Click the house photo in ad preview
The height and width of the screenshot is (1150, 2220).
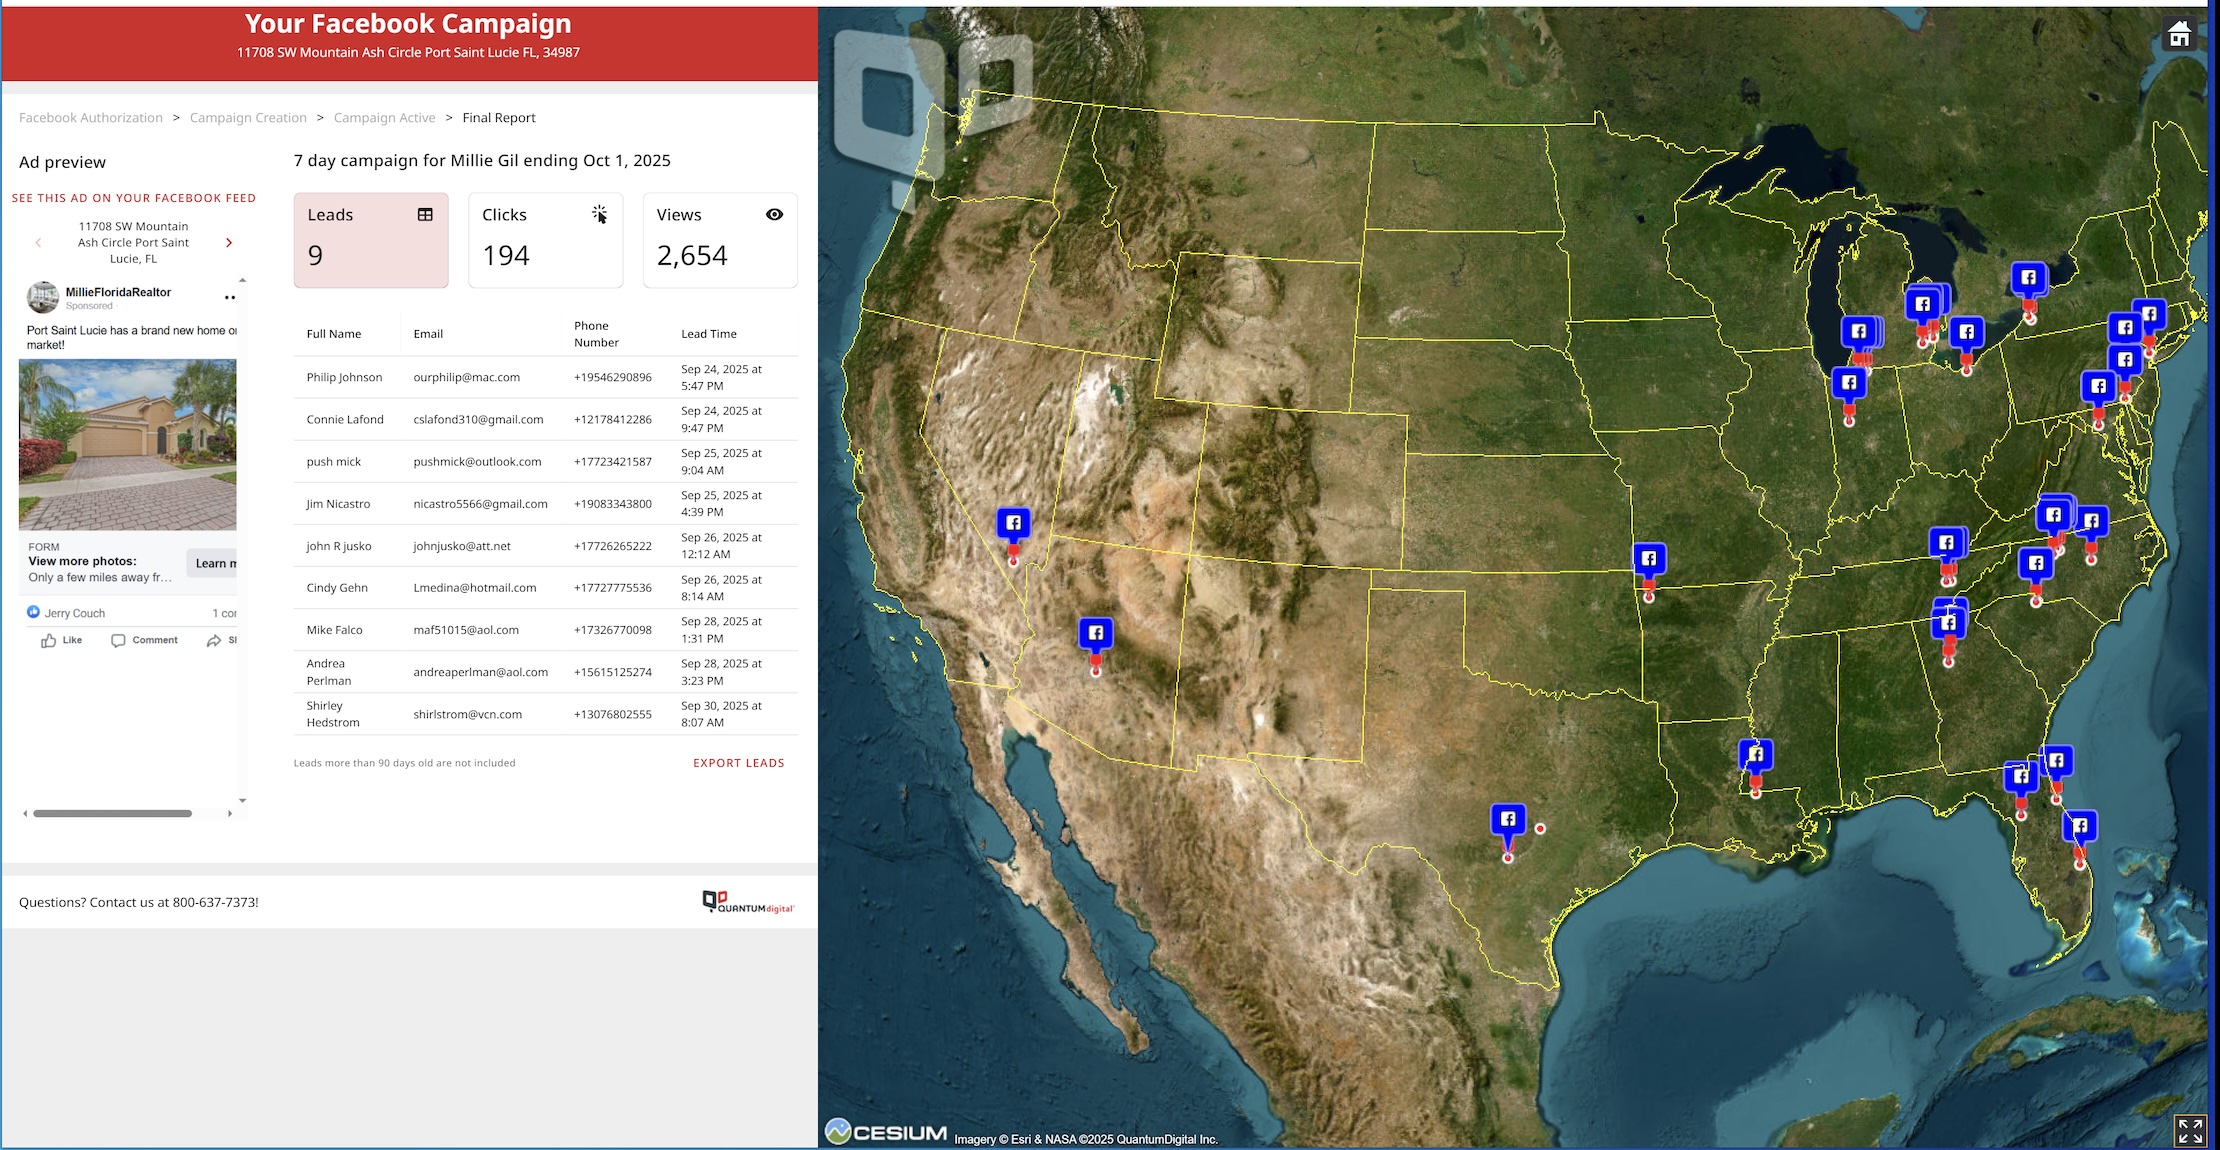128,445
